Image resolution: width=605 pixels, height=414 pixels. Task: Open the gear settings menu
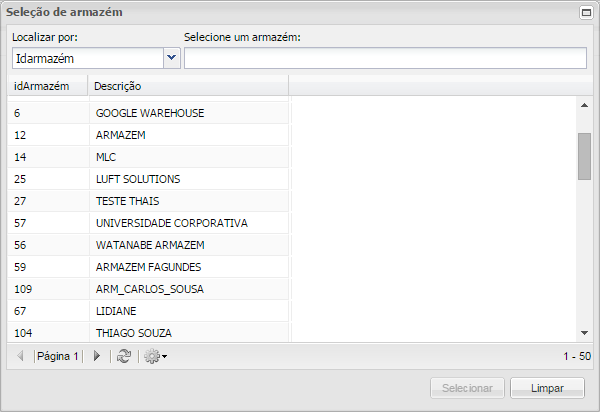pyautogui.click(x=154, y=356)
